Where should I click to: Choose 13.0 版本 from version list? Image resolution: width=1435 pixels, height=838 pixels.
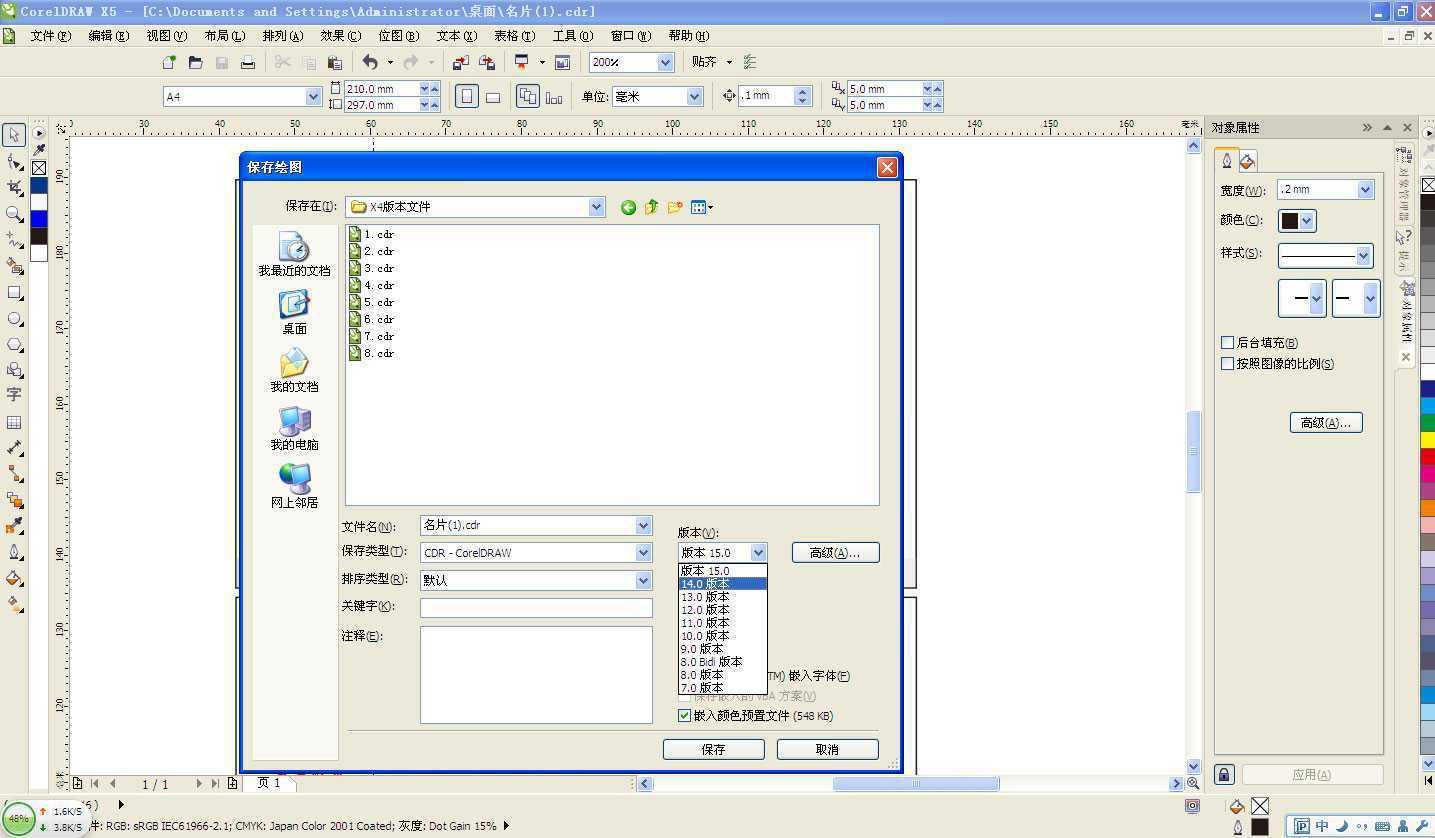coord(722,597)
